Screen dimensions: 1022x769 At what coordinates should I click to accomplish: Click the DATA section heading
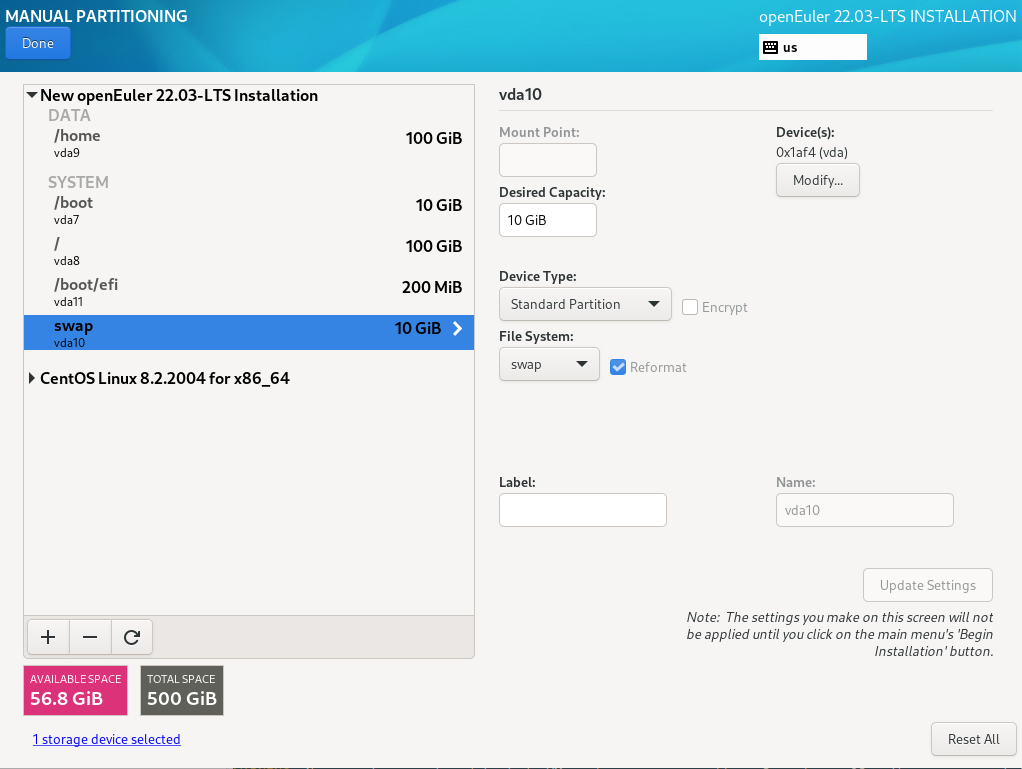(x=69, y=115)
